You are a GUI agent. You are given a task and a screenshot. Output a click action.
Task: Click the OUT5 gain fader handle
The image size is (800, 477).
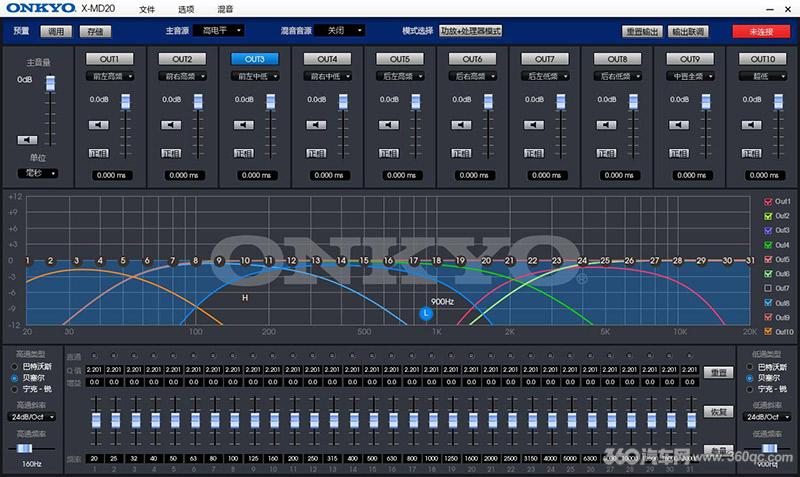[416, 102]
